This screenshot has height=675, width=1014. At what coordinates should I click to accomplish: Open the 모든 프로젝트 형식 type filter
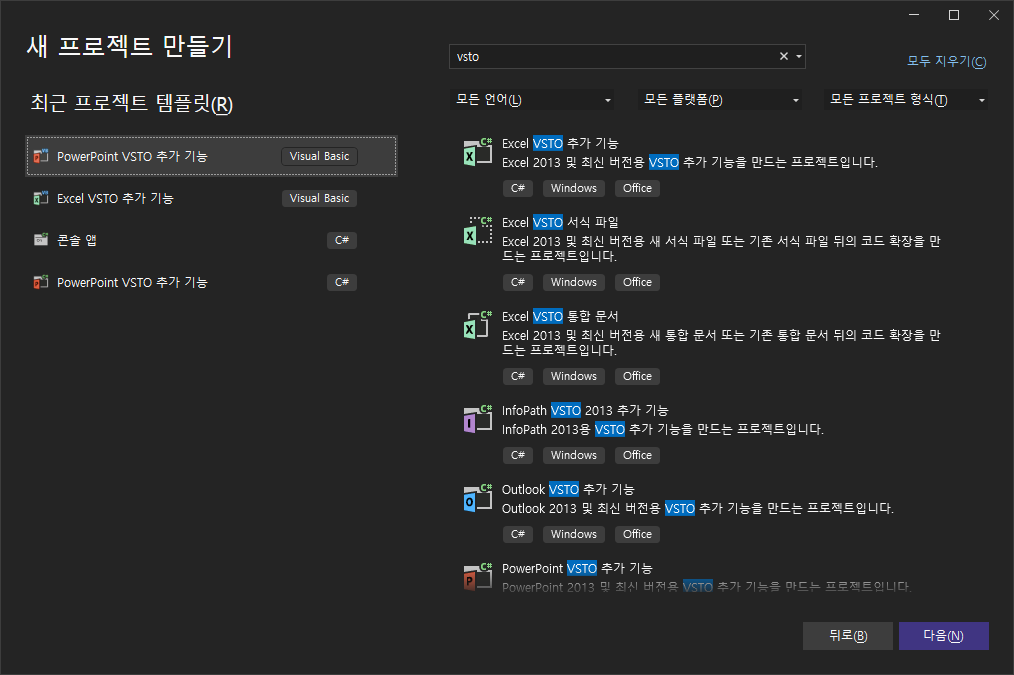coord(905,100)
